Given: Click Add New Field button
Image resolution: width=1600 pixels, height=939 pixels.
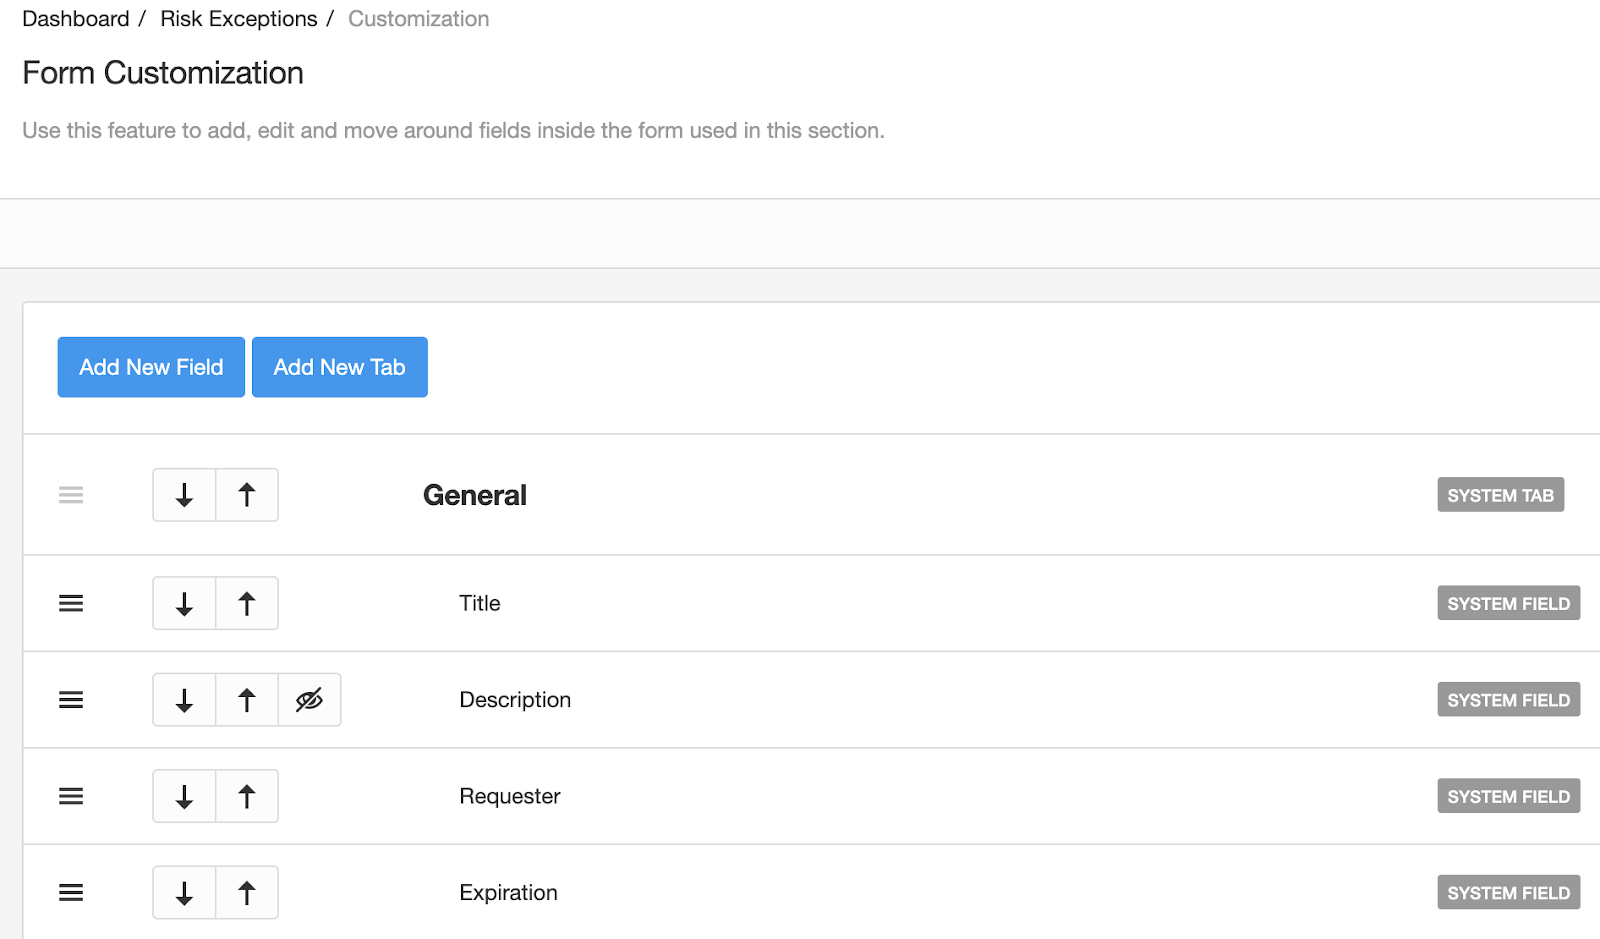Looking at the screenshot, I should 151,367.
